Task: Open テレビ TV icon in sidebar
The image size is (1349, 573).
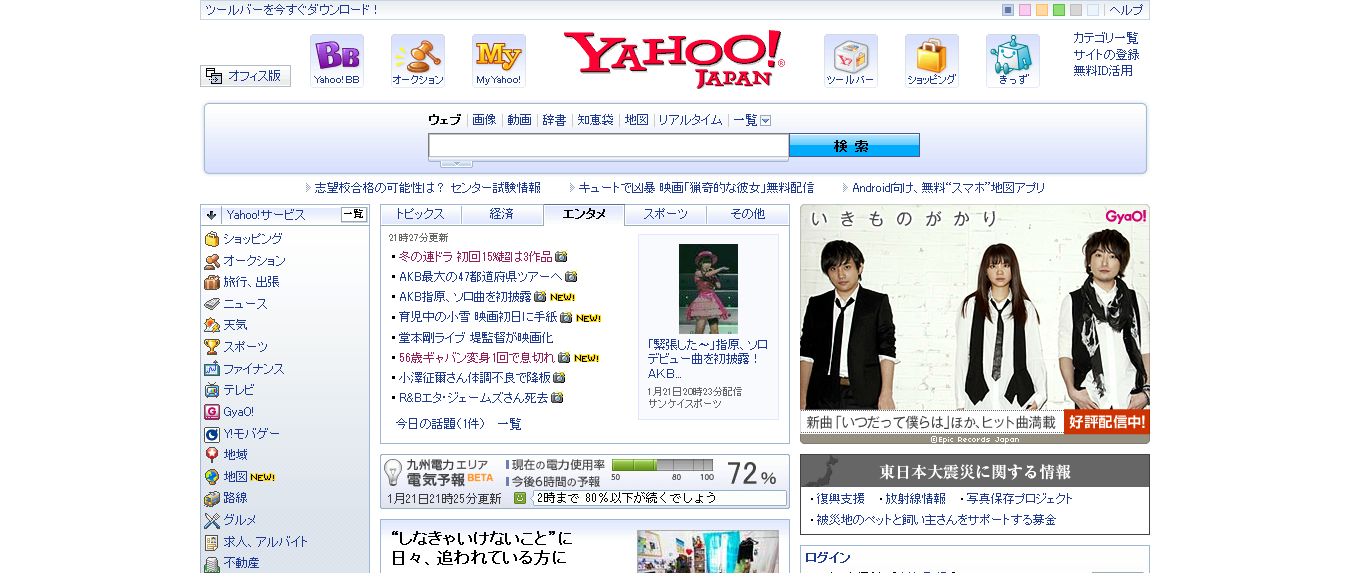Action: click(212, 390)
